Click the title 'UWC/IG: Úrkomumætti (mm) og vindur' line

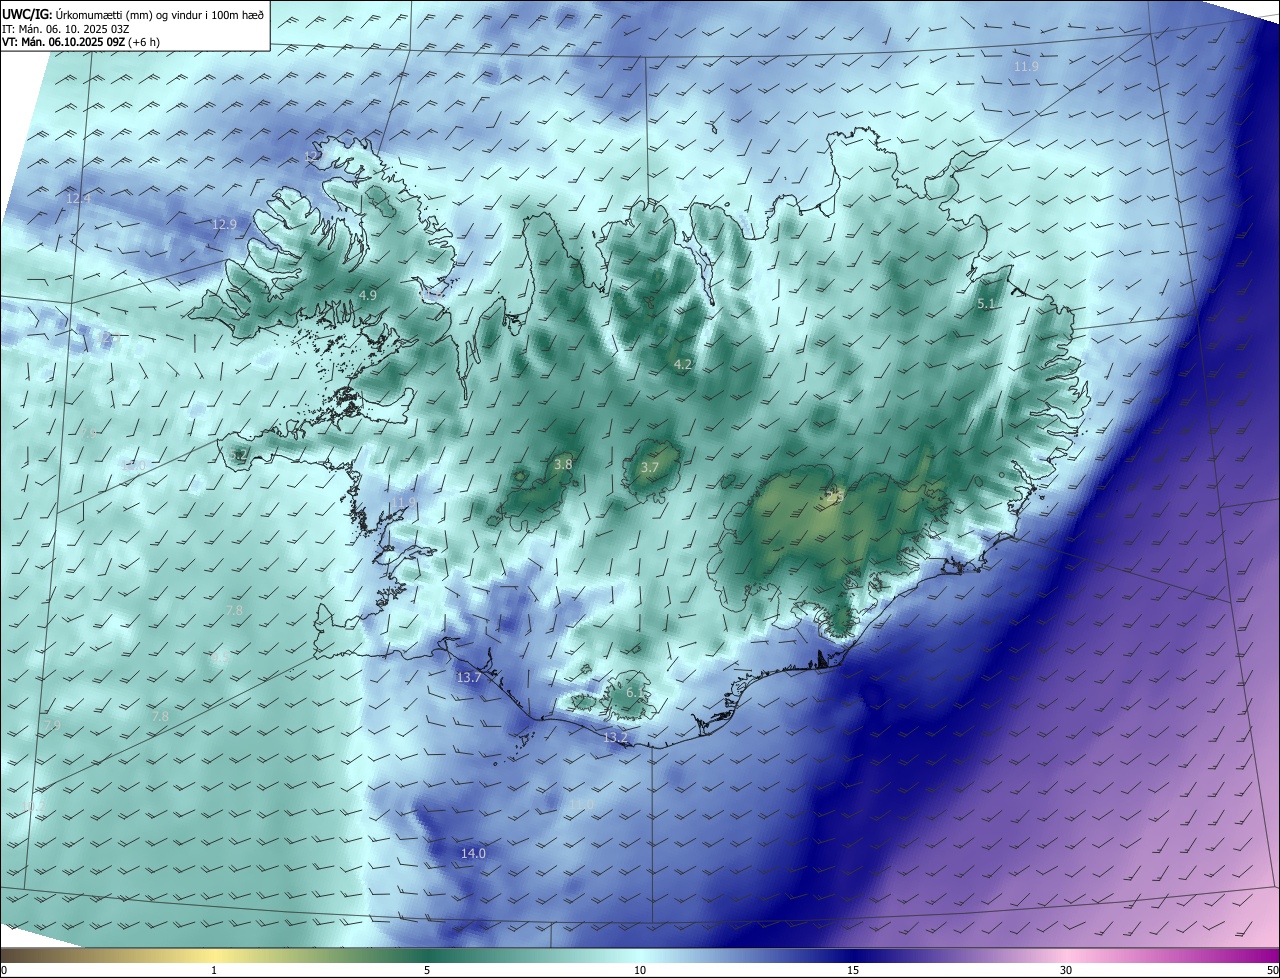pyautogui.click(x=133, y=14)
